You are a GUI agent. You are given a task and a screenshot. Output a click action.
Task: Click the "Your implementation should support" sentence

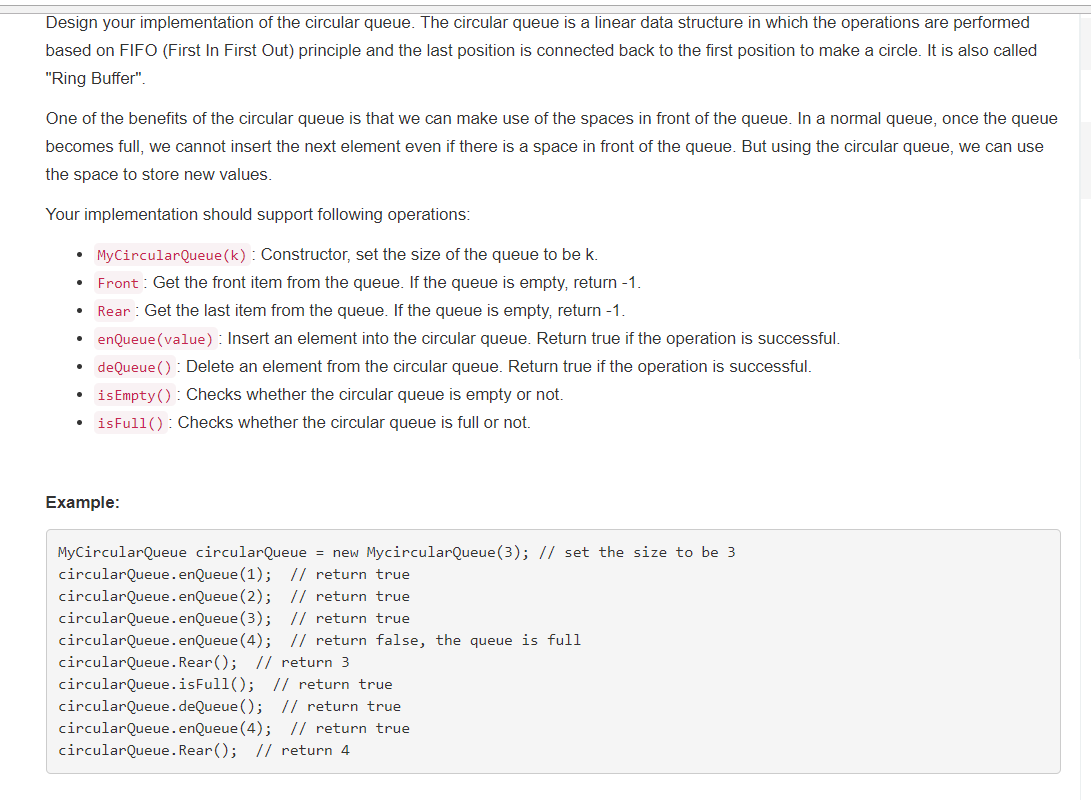(258, 214)
